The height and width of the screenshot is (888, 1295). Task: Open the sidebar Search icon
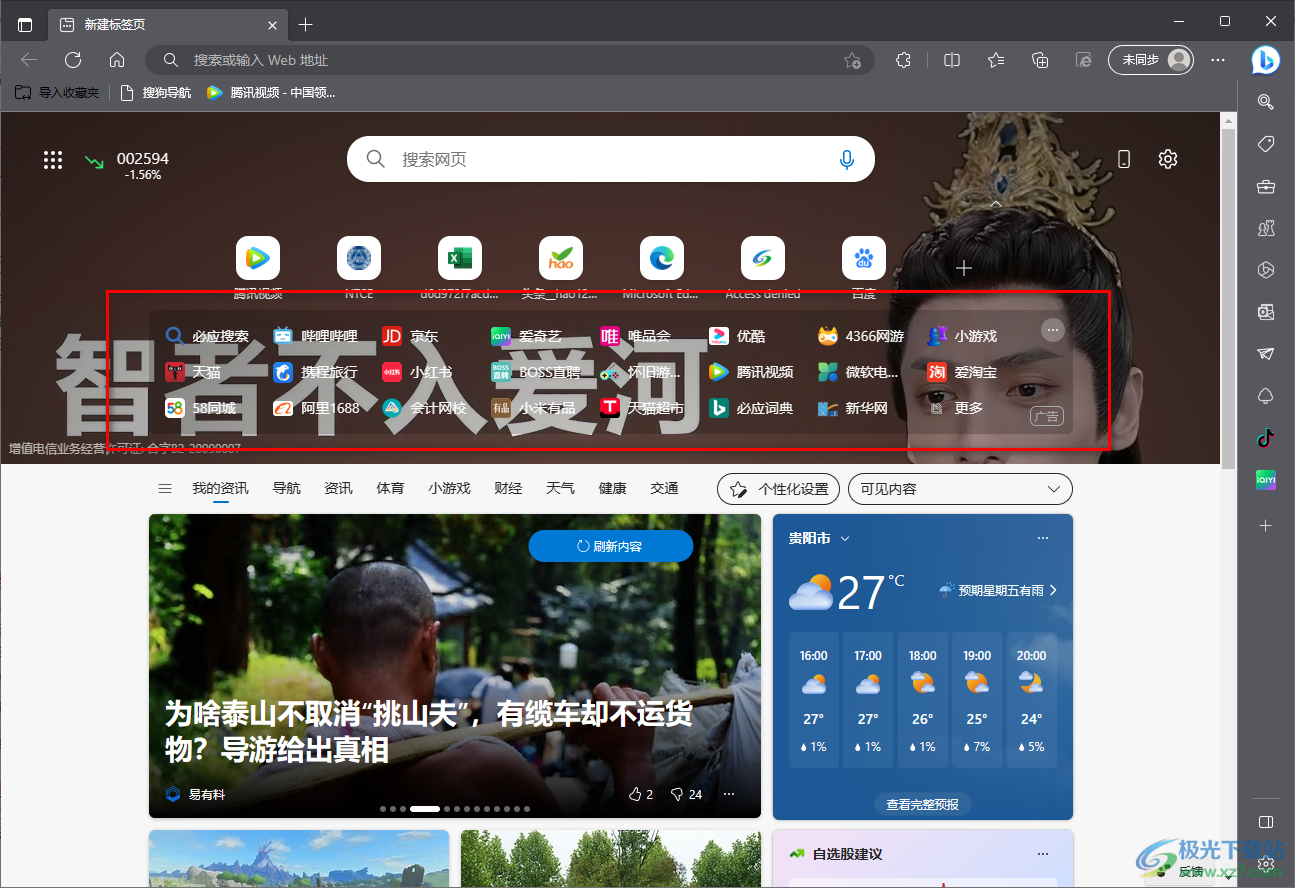[1265, 101]
